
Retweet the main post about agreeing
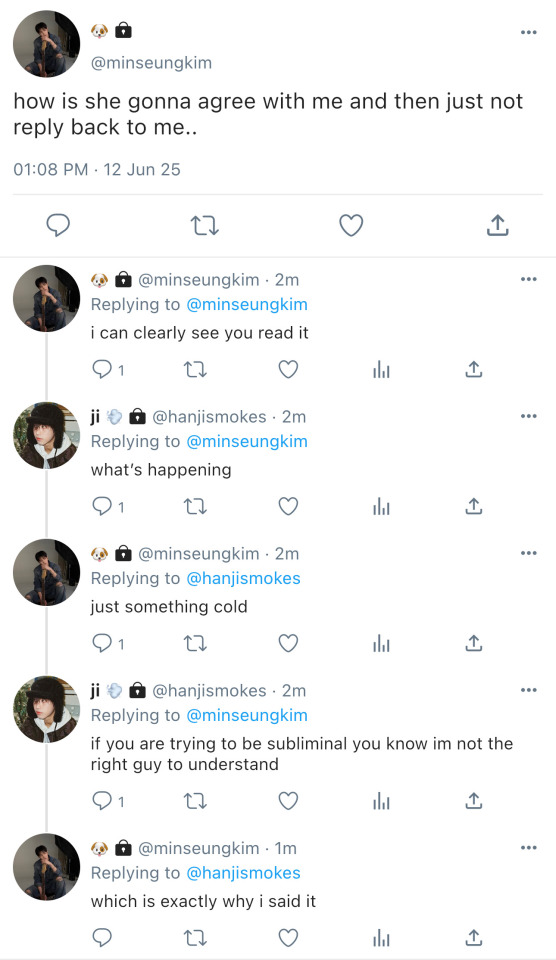coord(205,226)
